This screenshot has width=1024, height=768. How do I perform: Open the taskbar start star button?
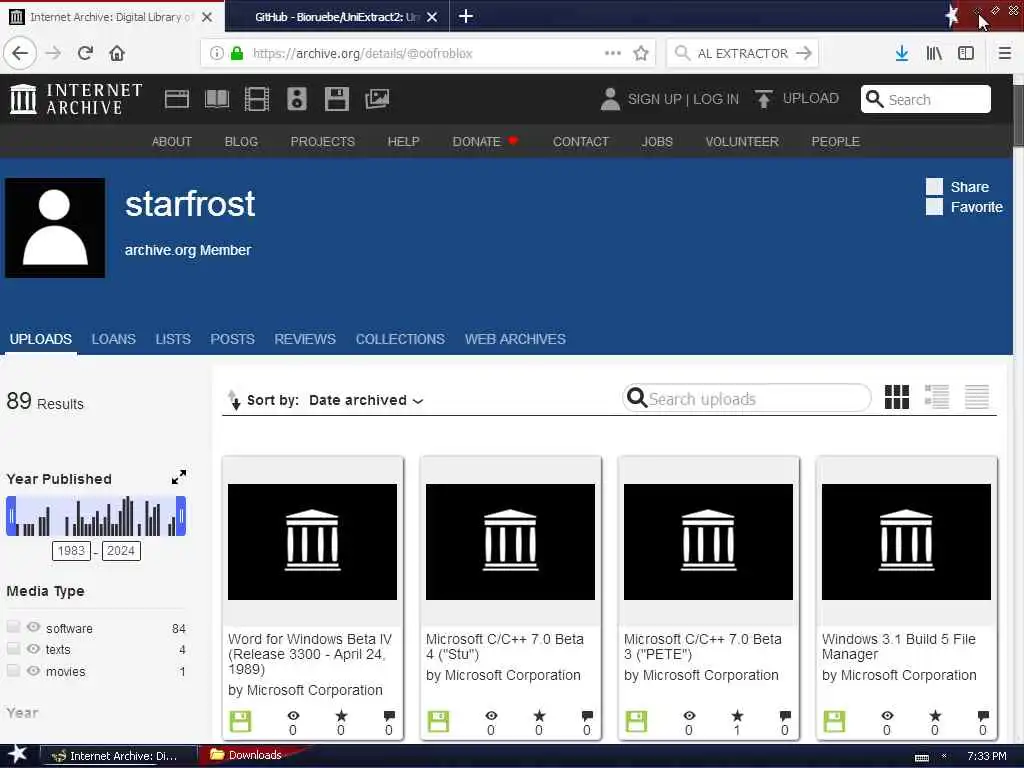pyautogui.click(x=18, y=755)
